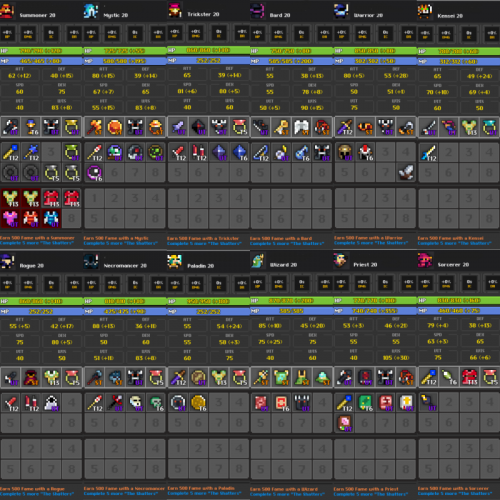Click the Rogue character portrait
The image size is (500, 500).
(x=7, y=262)
